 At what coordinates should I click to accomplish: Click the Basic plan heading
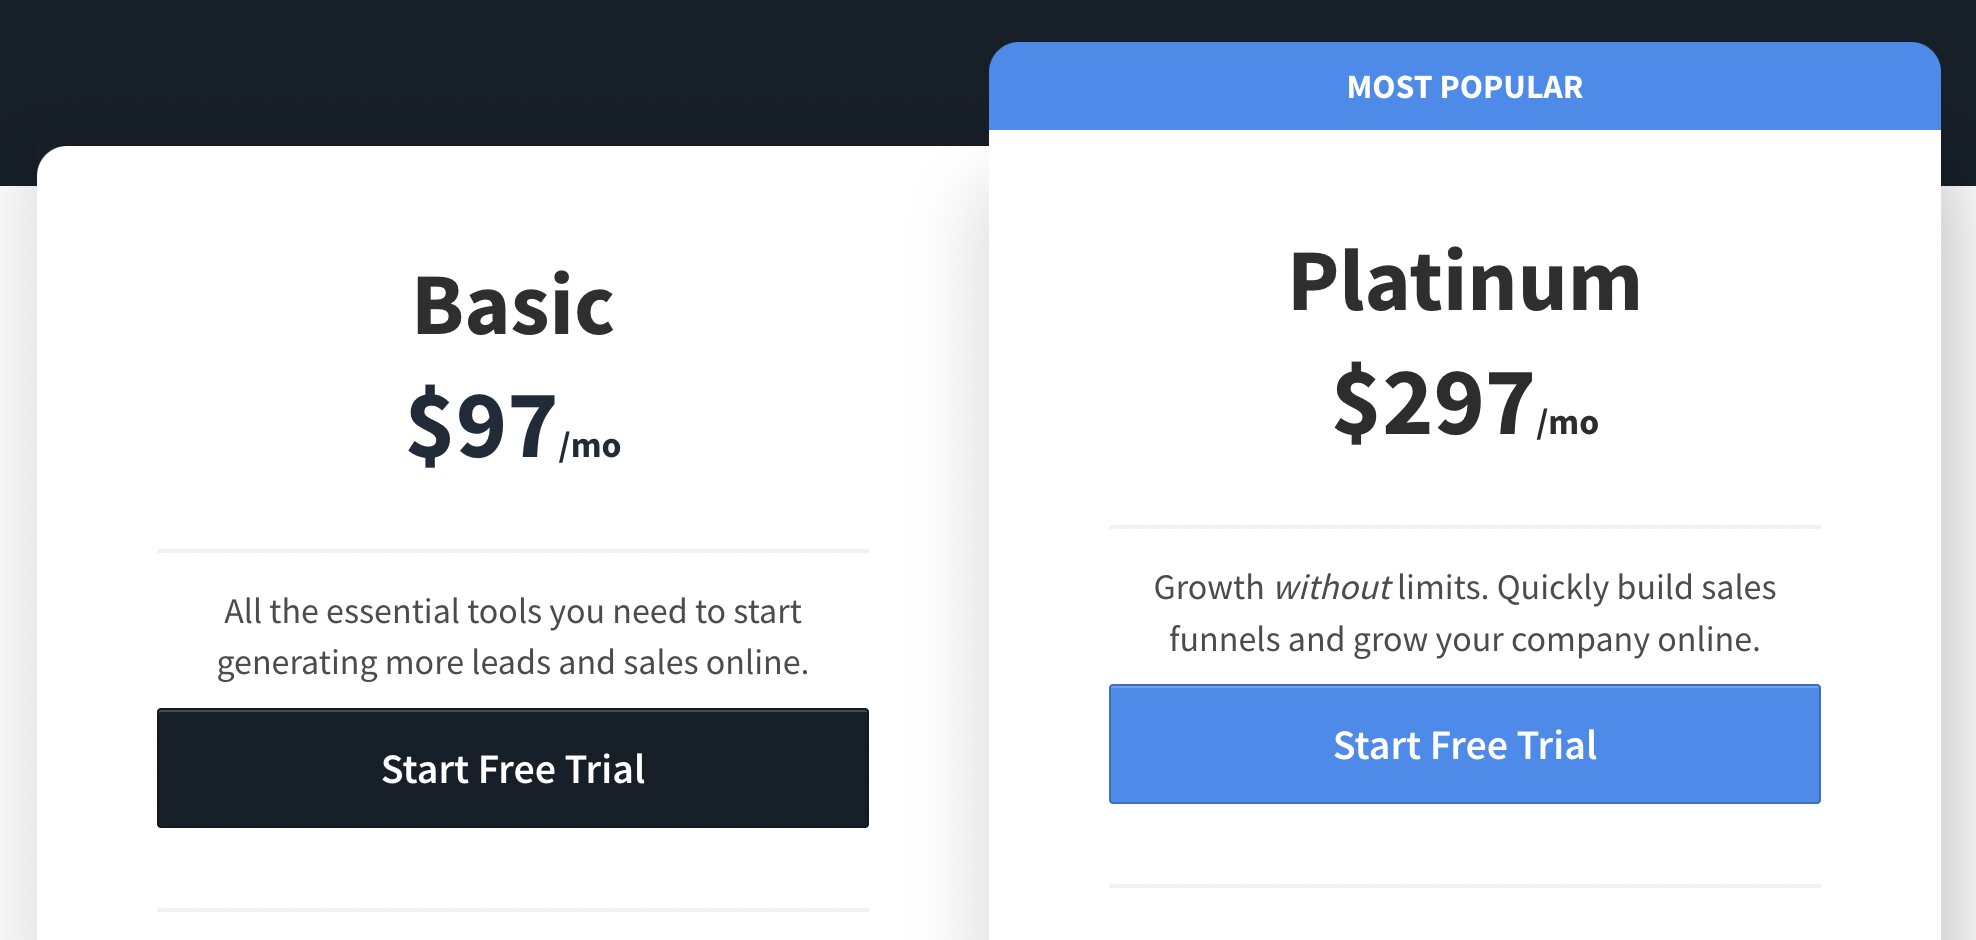[515, 305]
